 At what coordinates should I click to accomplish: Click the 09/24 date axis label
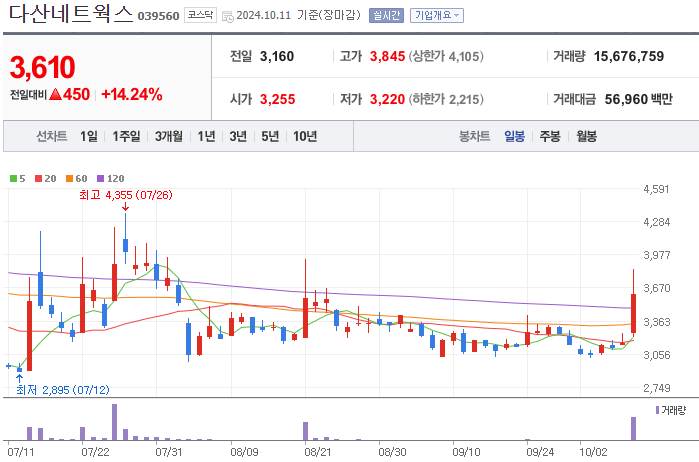pyautogui.click(x=540, y=452)
